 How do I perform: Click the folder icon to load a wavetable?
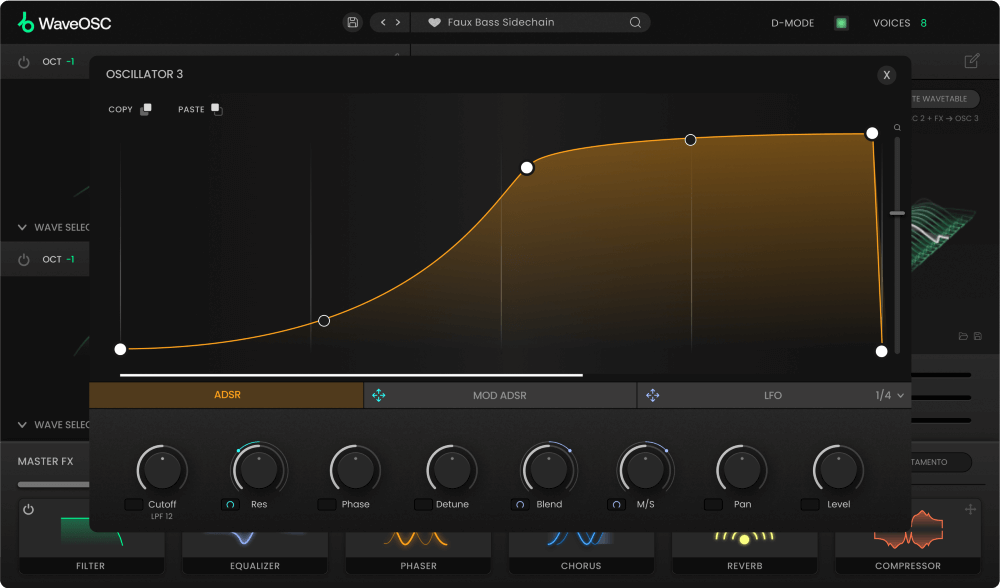point(961,336)
